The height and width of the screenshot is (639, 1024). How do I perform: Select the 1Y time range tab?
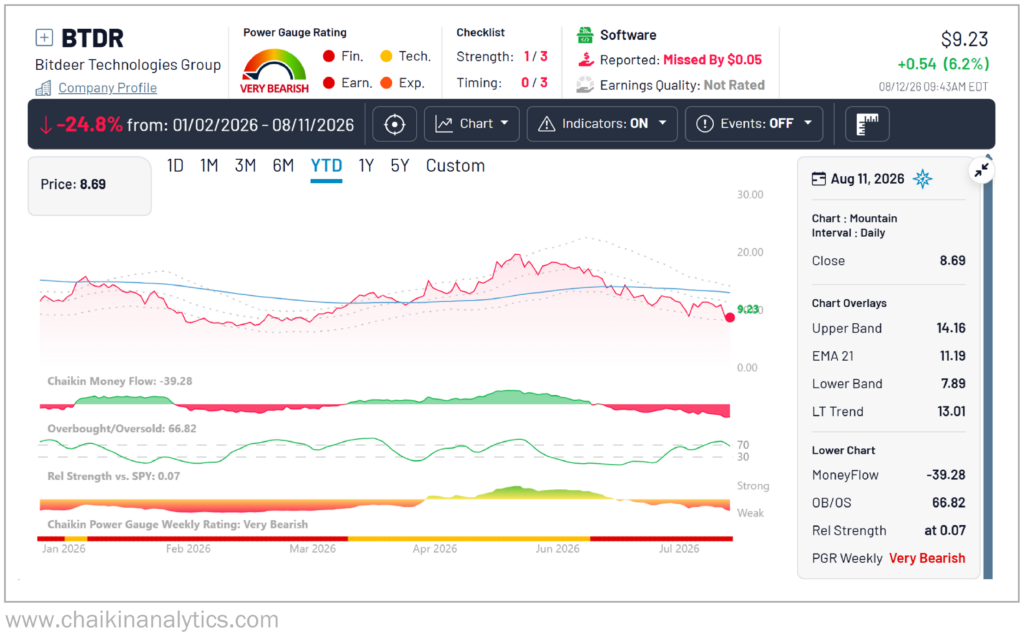[x=366, y=166]
